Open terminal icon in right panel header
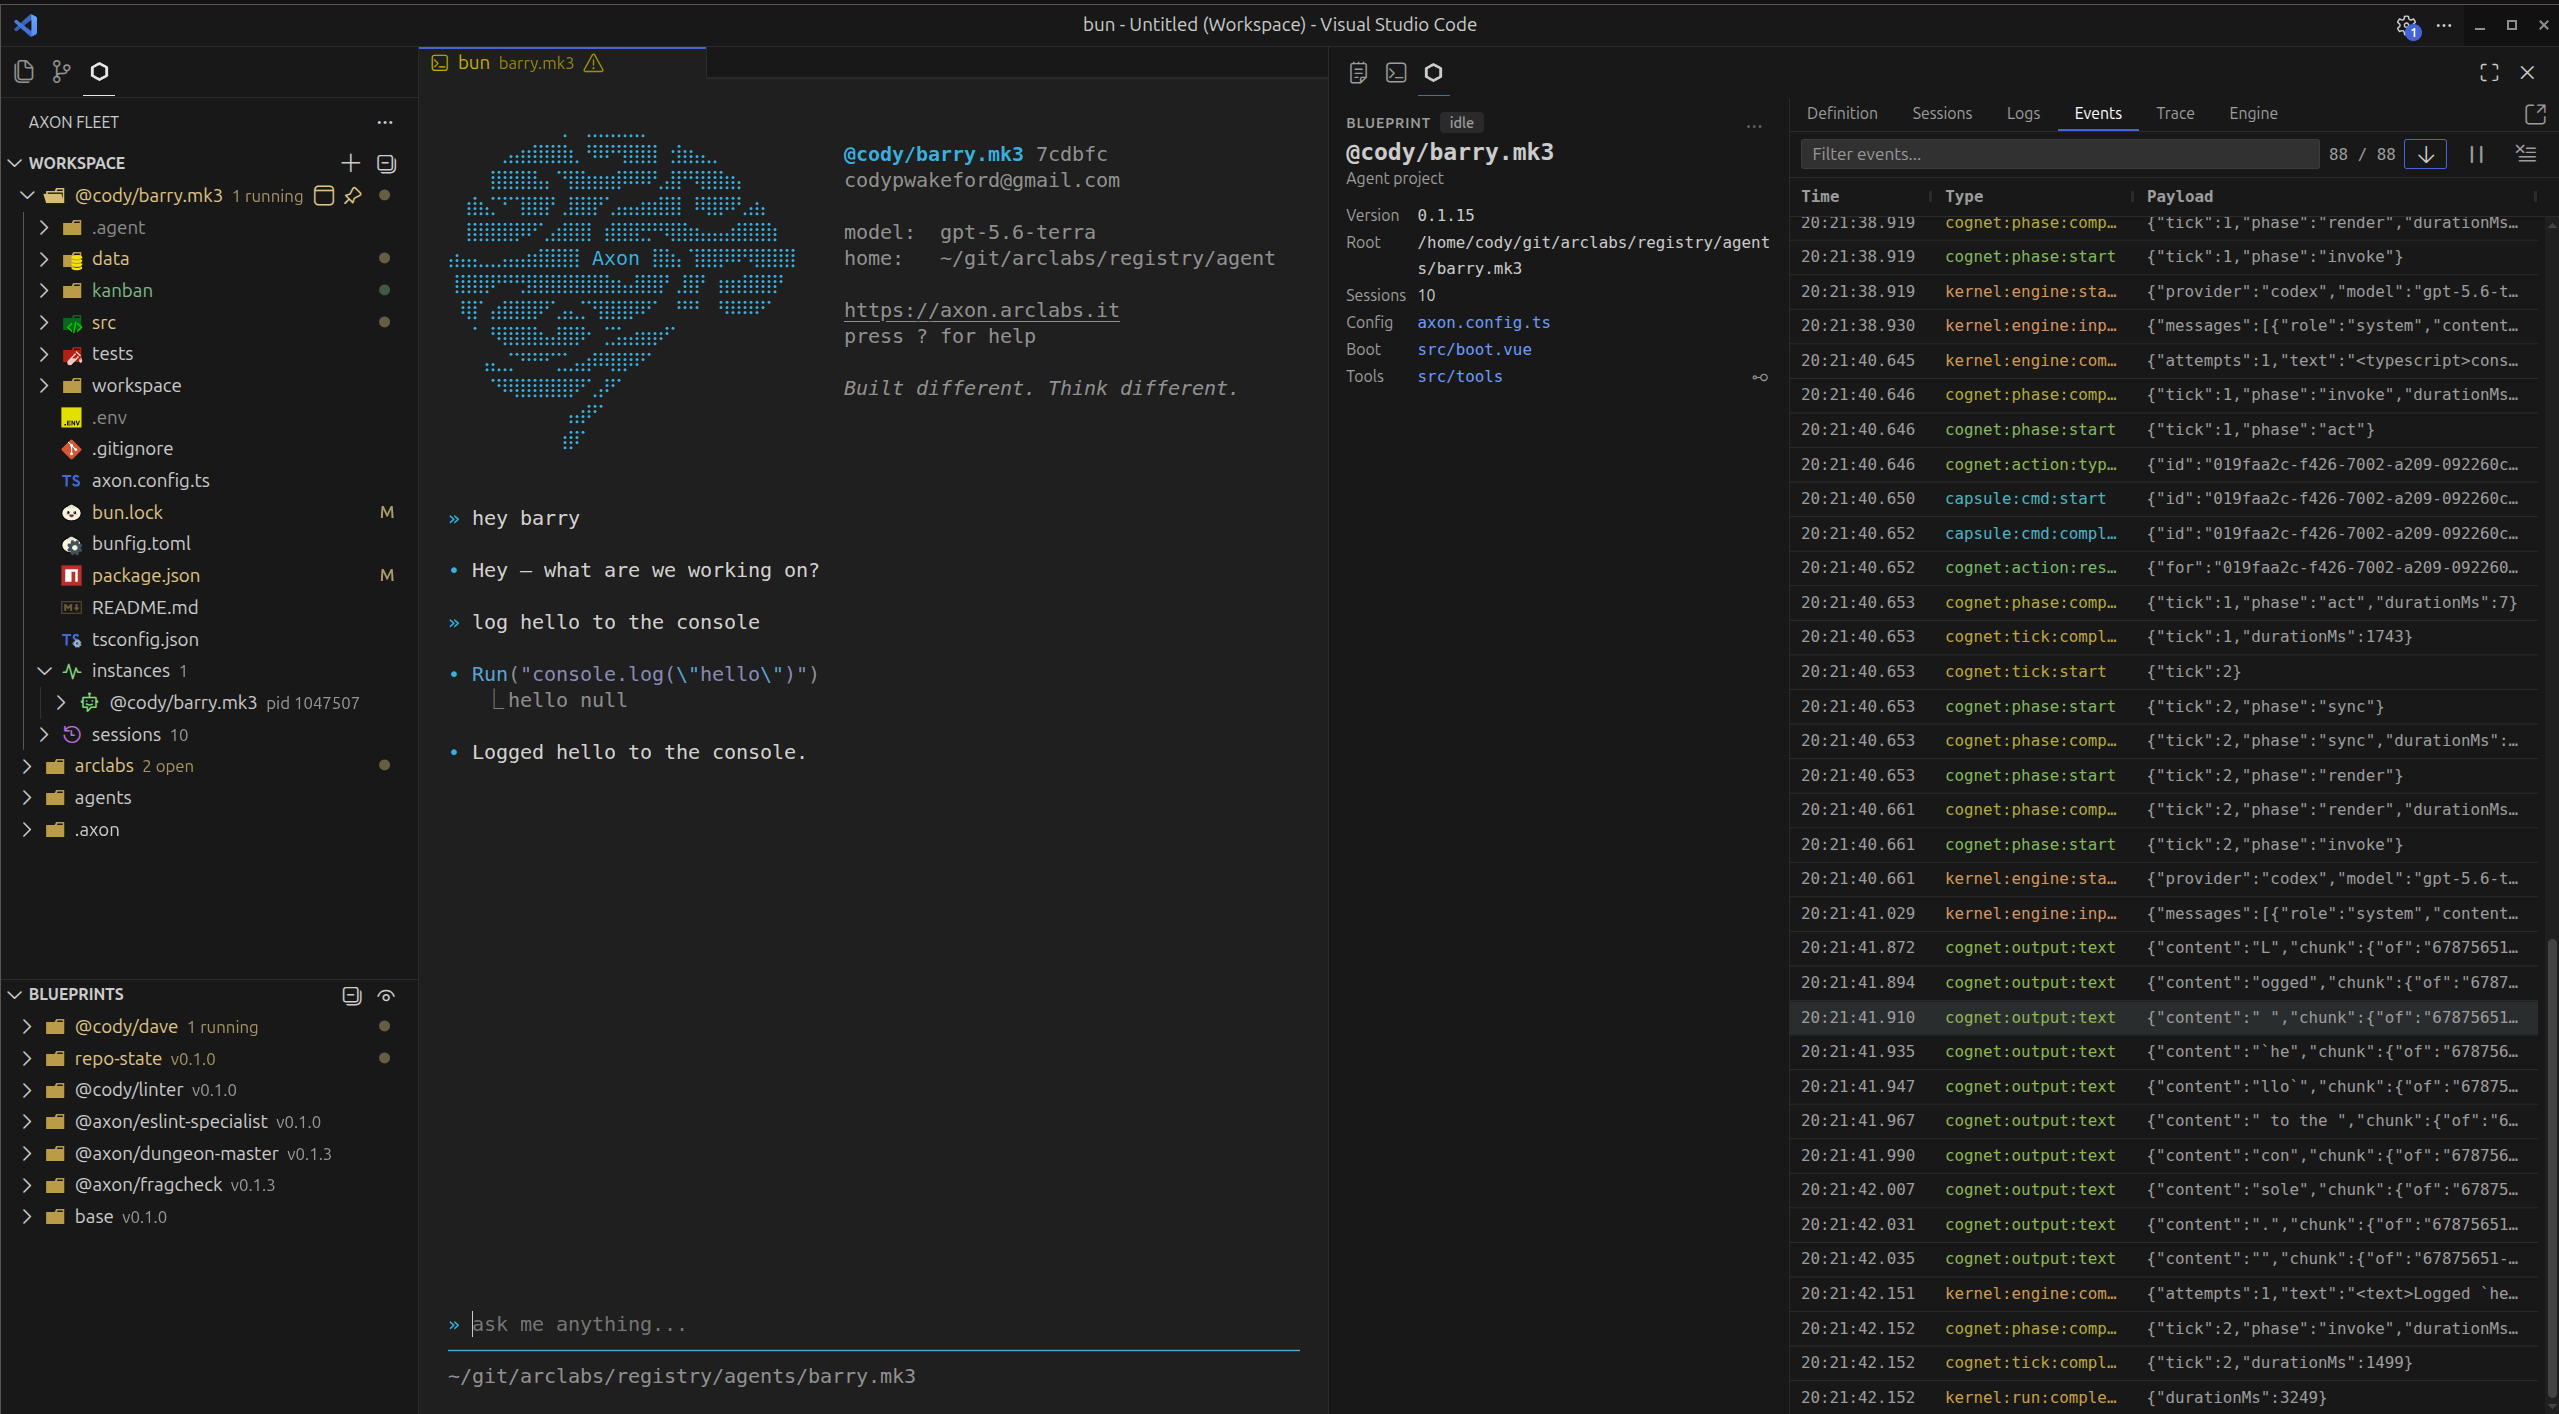The height and width of the screenshot is (1414, 2559). 1396,72
